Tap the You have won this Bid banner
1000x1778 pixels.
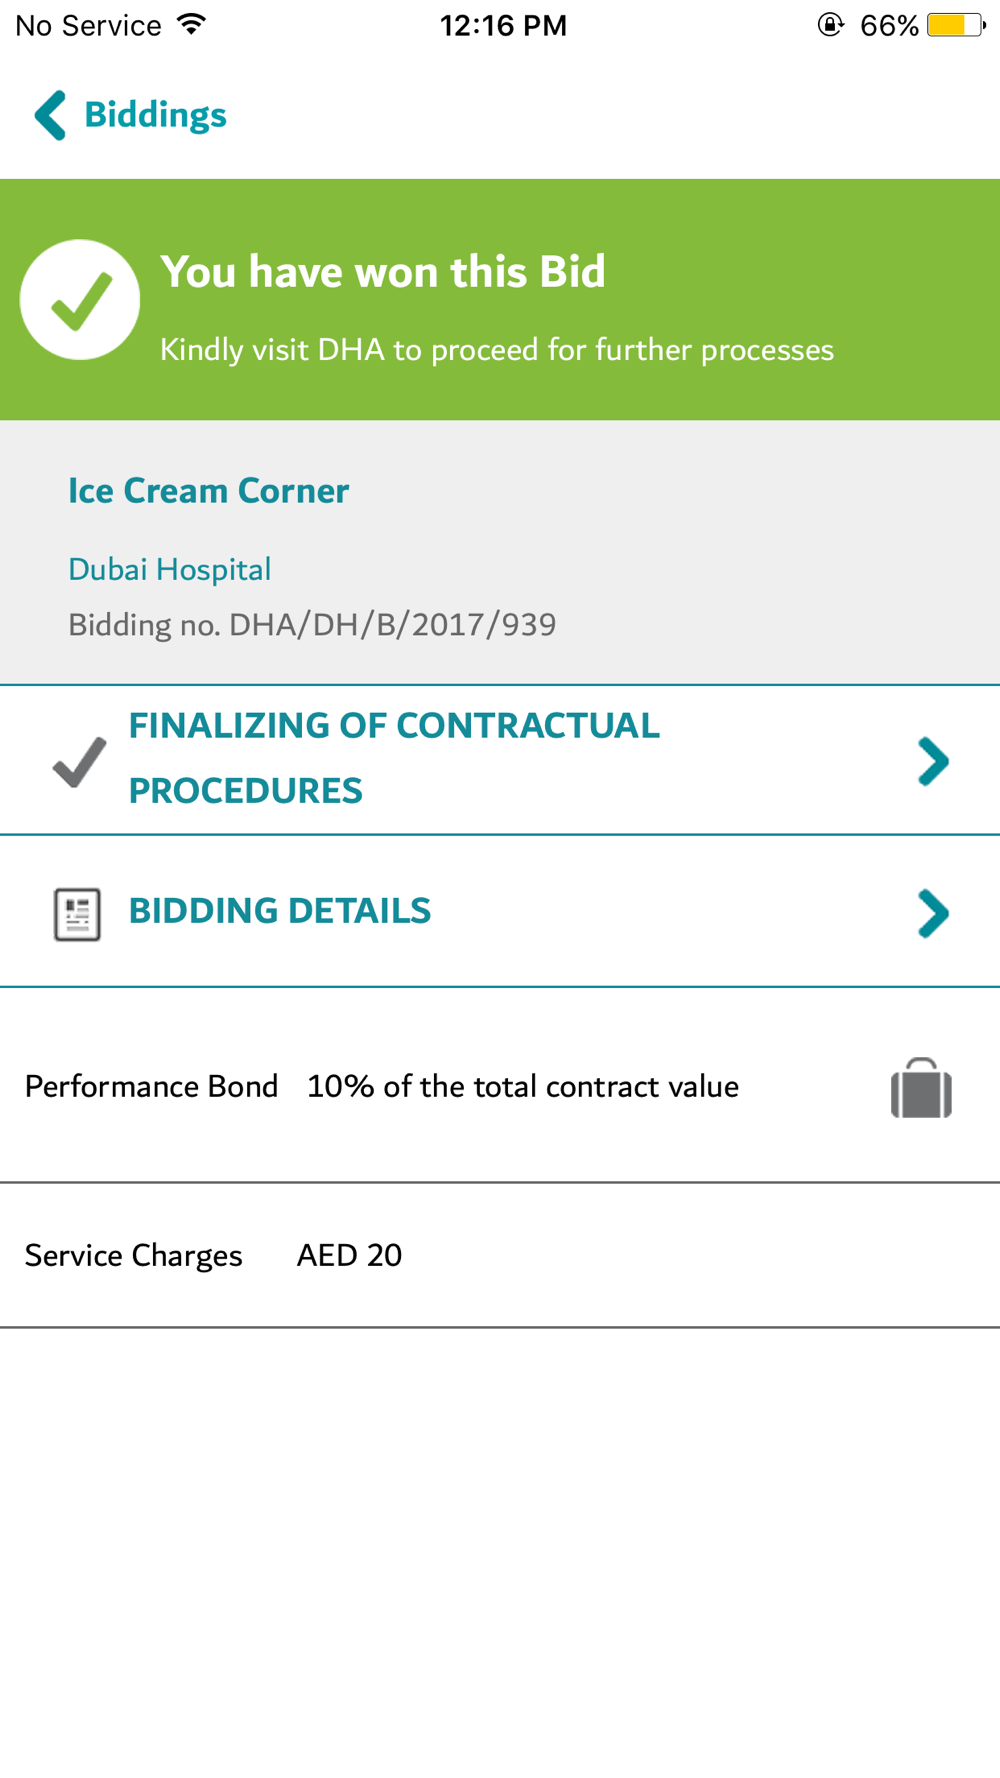[x=500, y=300]
